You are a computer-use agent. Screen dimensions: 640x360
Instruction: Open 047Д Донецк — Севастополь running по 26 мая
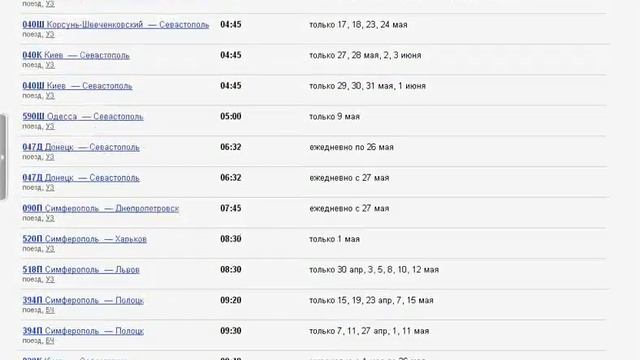click(81, 147)
